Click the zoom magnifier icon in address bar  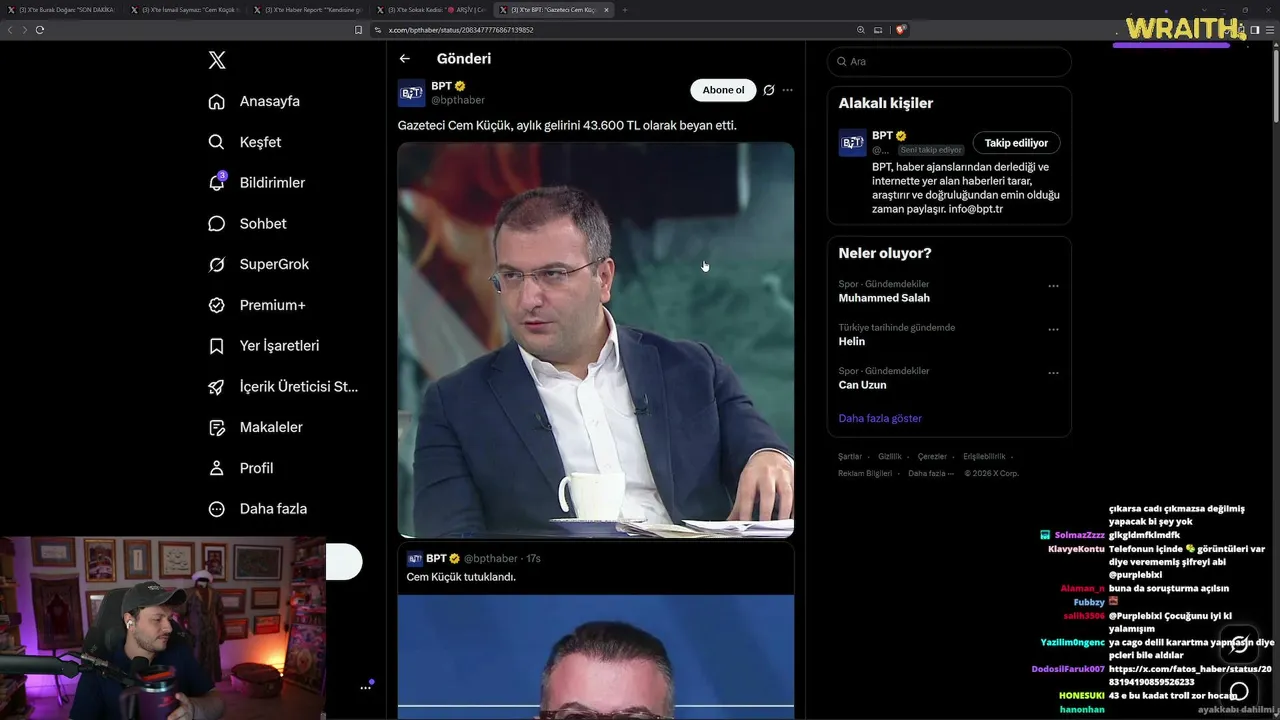coord(861,30)
